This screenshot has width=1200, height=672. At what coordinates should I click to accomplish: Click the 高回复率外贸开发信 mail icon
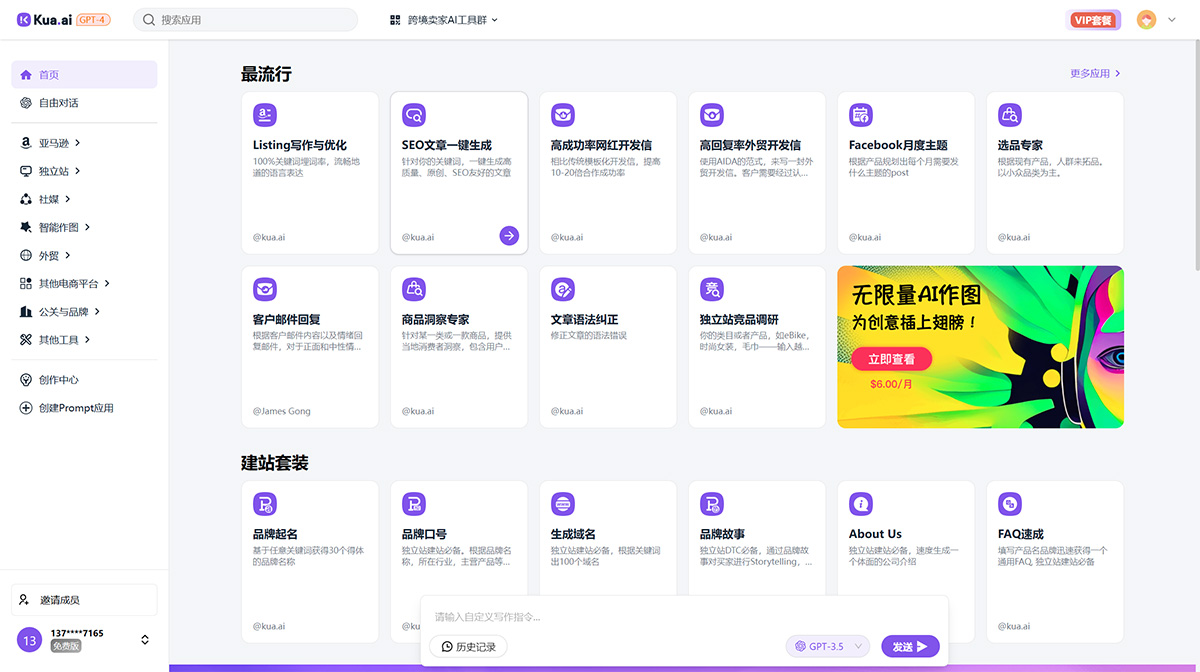(711, 115)
